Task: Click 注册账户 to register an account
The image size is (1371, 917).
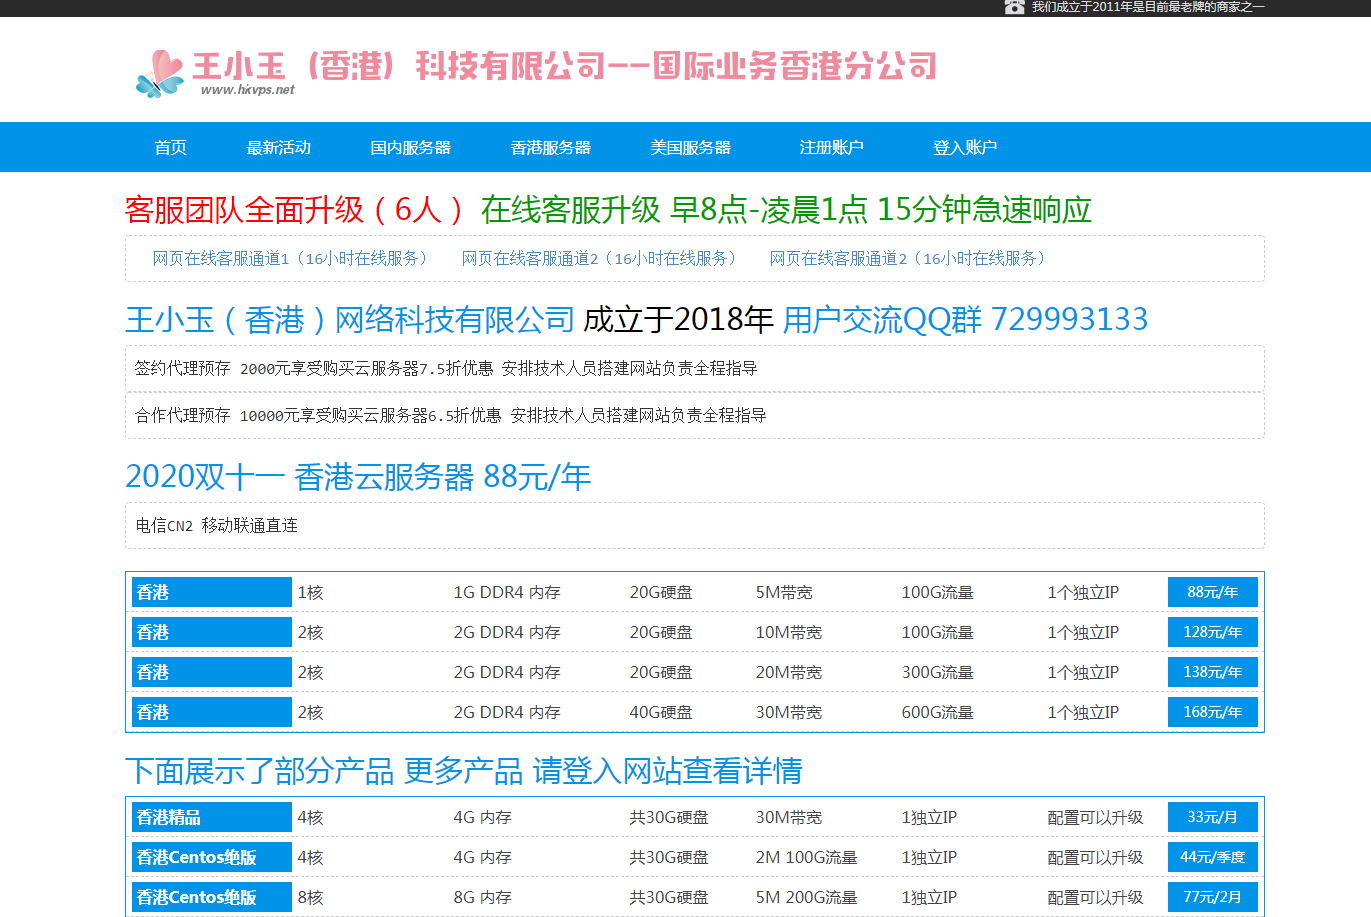Action: [831, 147]
